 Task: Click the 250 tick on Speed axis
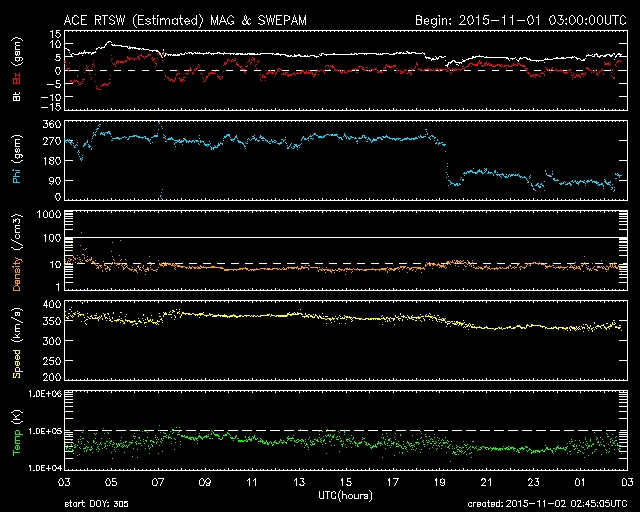(50, 359)
